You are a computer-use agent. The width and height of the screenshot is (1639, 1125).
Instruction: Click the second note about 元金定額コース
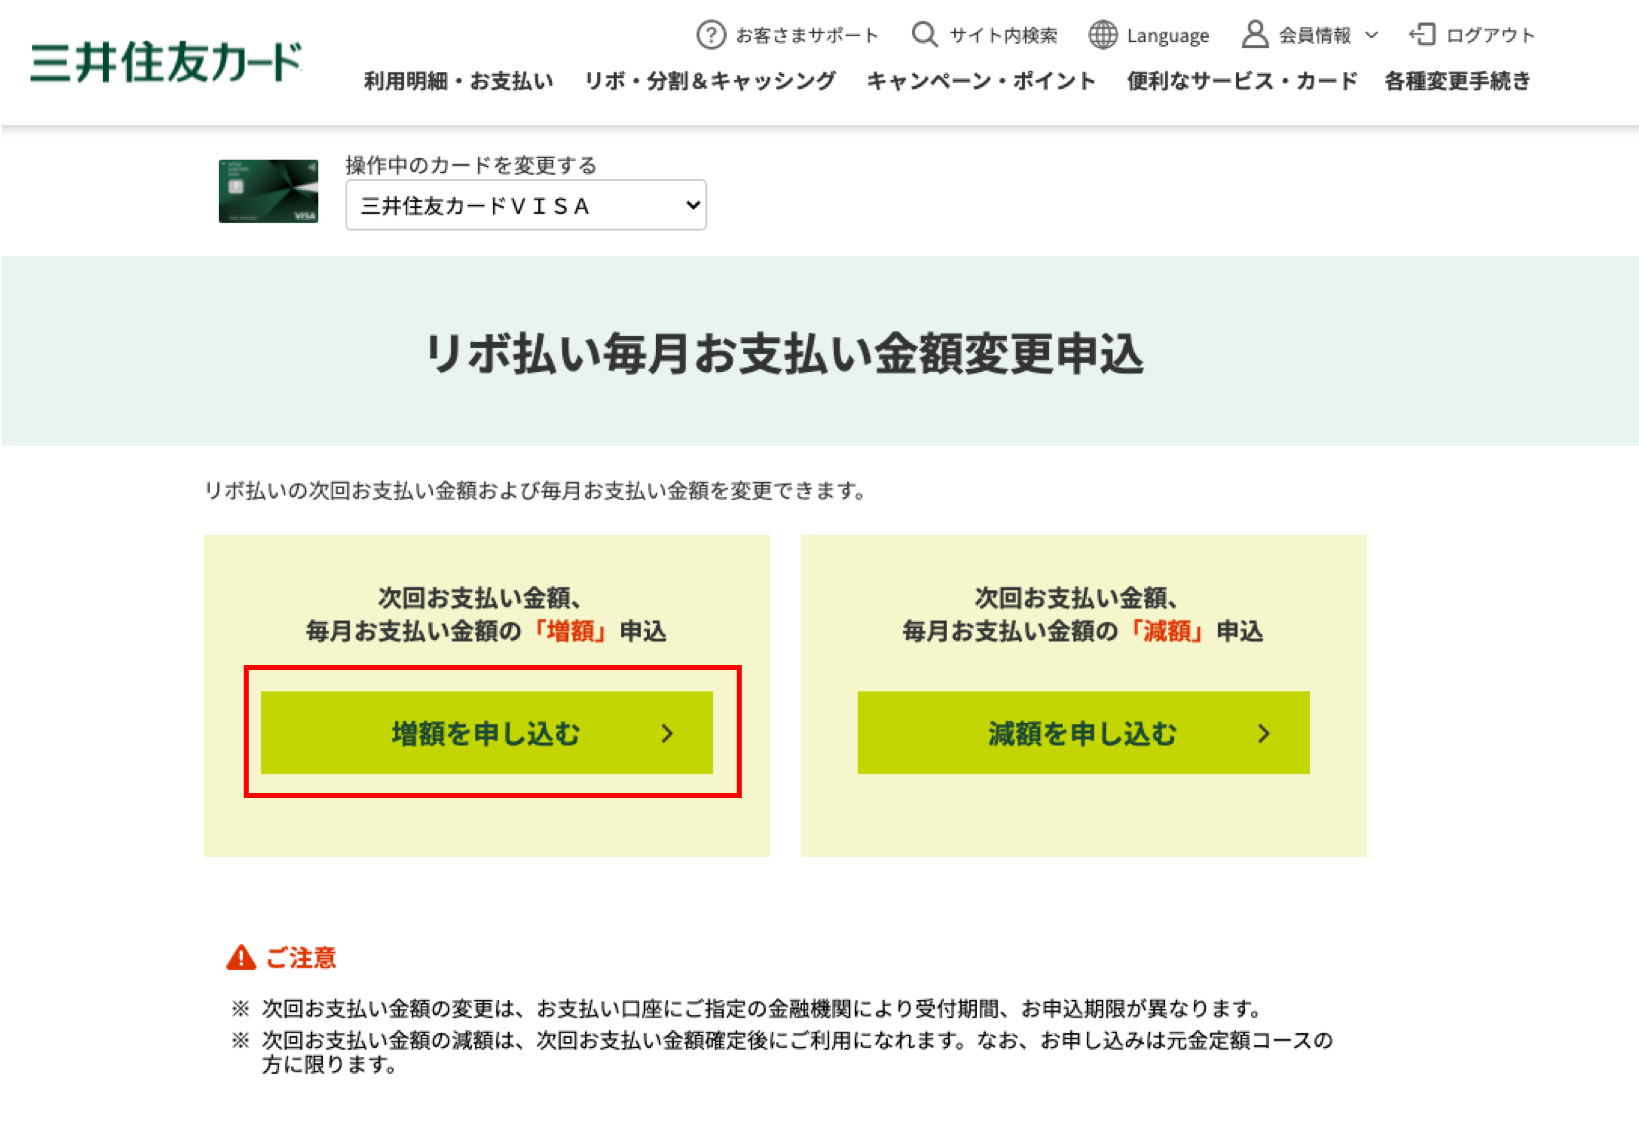tap(783, 1052)
